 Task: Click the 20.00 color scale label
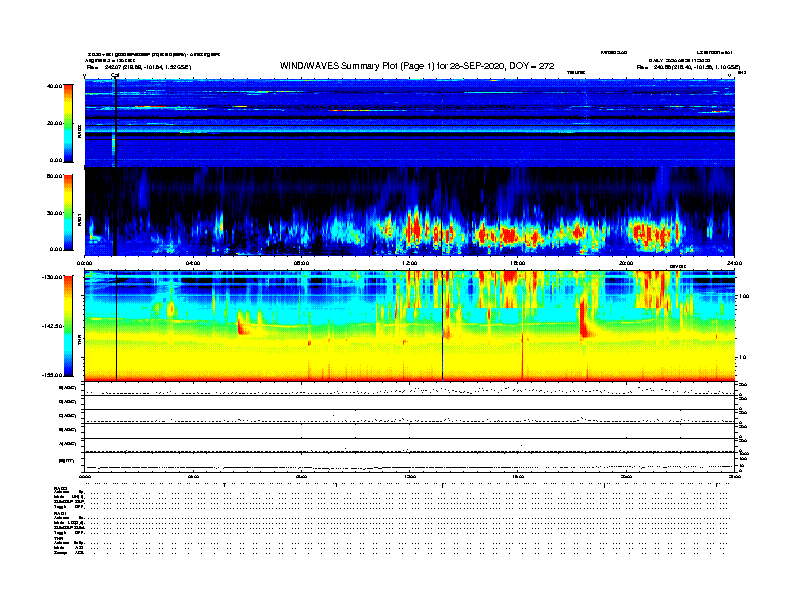(54, 123)
